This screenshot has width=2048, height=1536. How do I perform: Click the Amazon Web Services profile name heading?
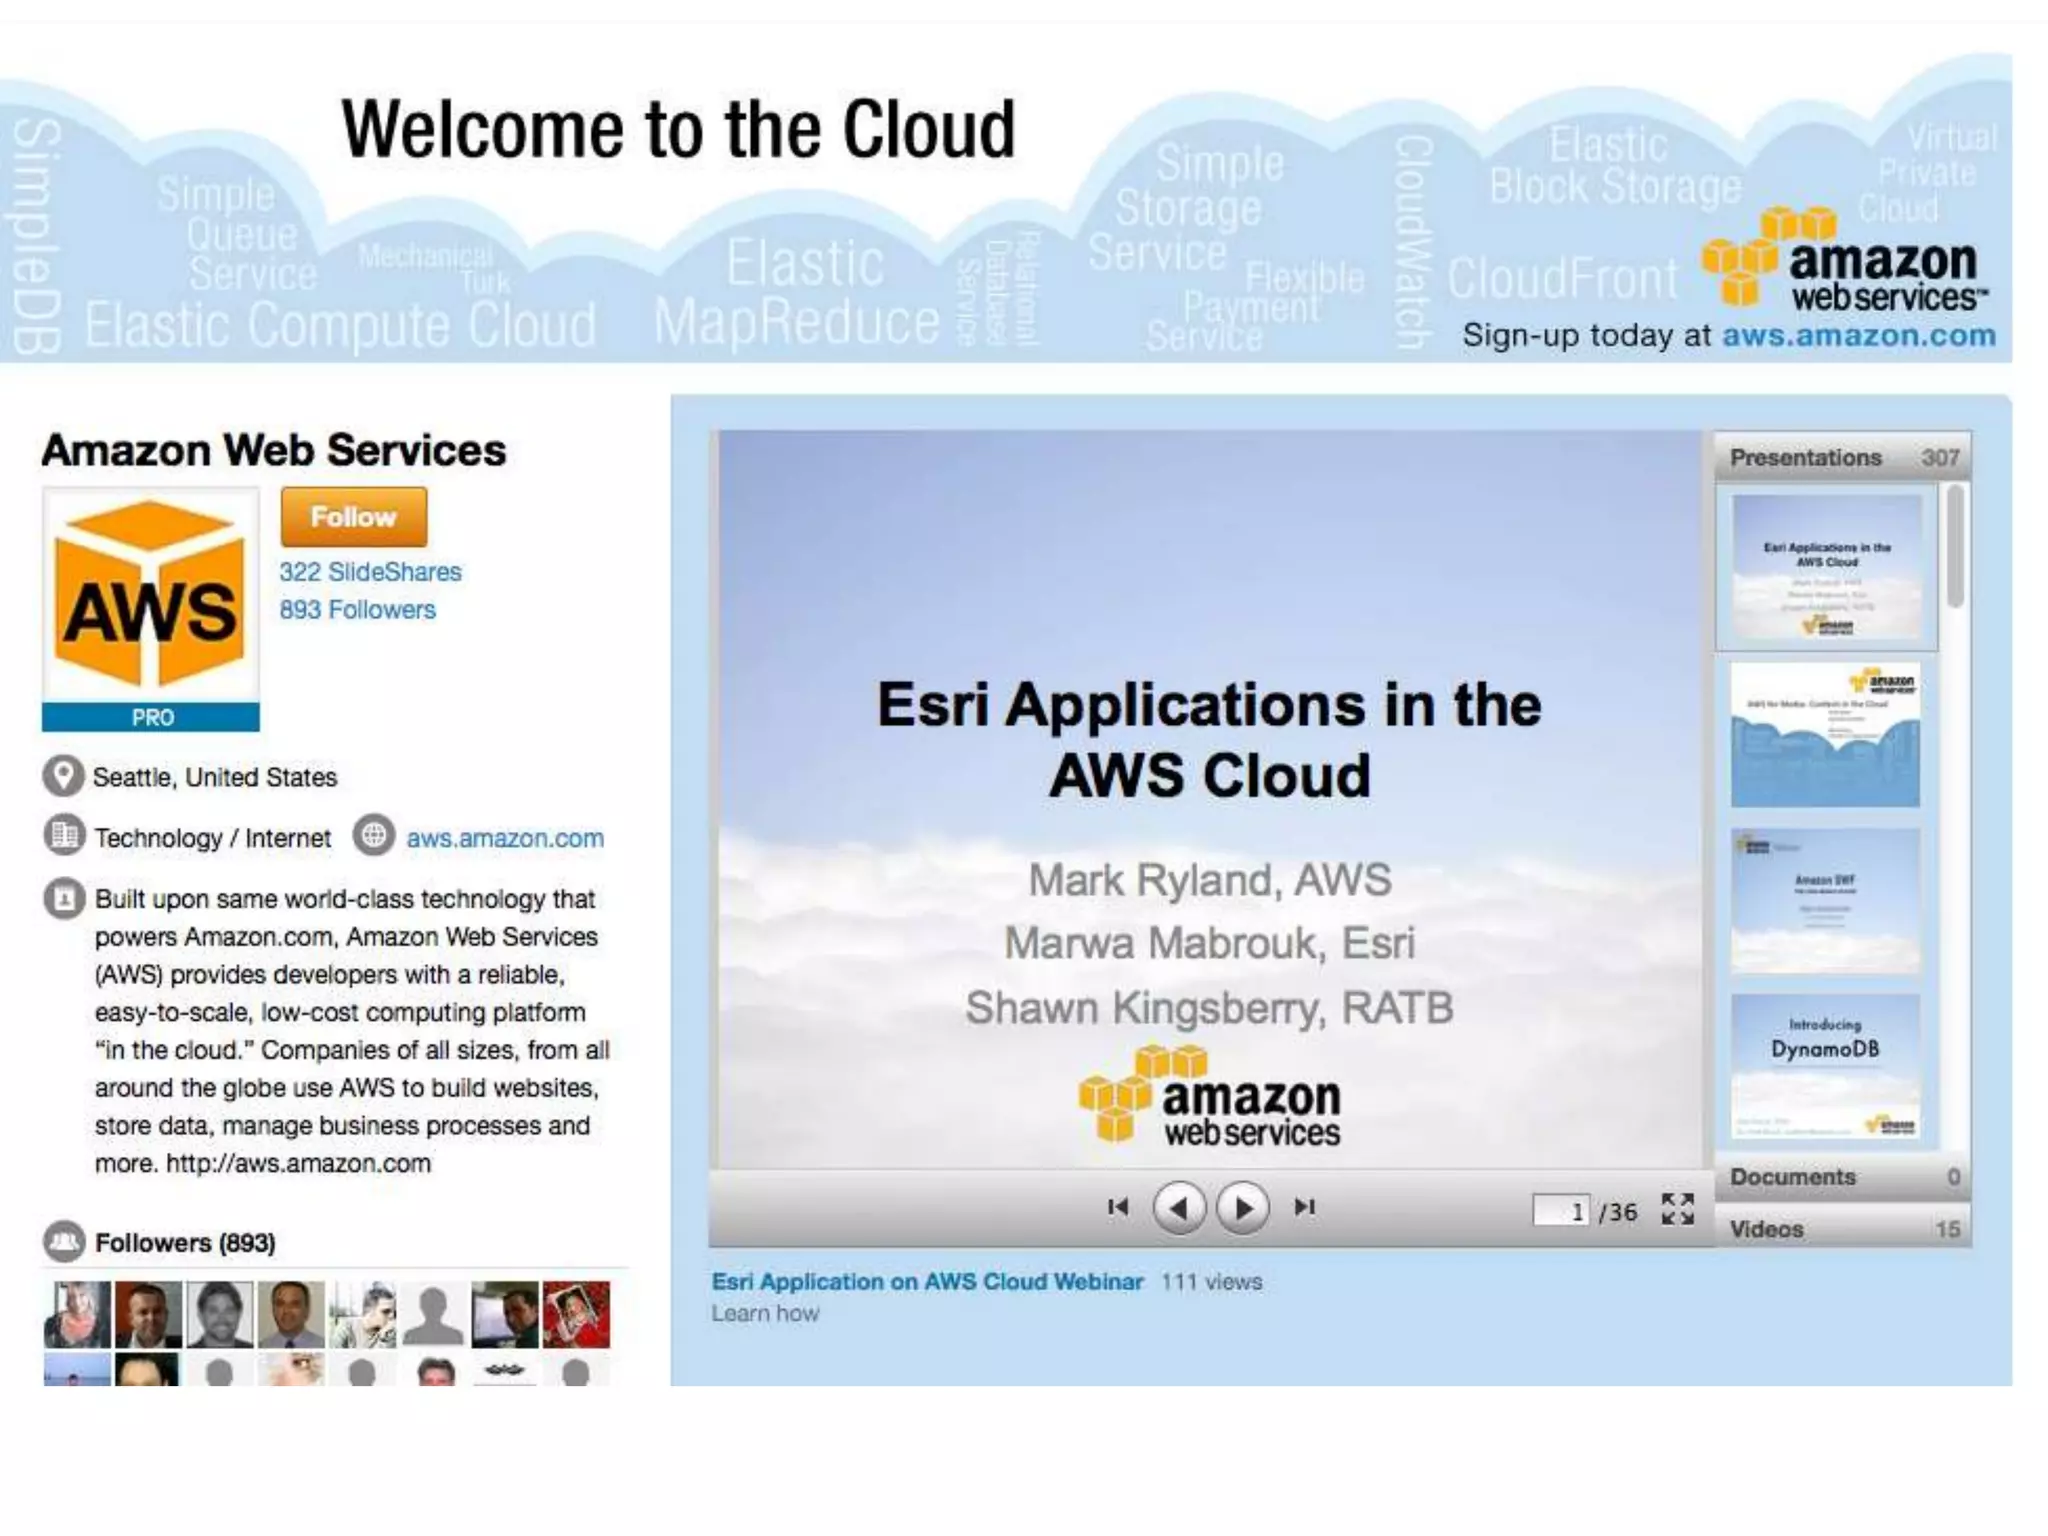point(274,450)
